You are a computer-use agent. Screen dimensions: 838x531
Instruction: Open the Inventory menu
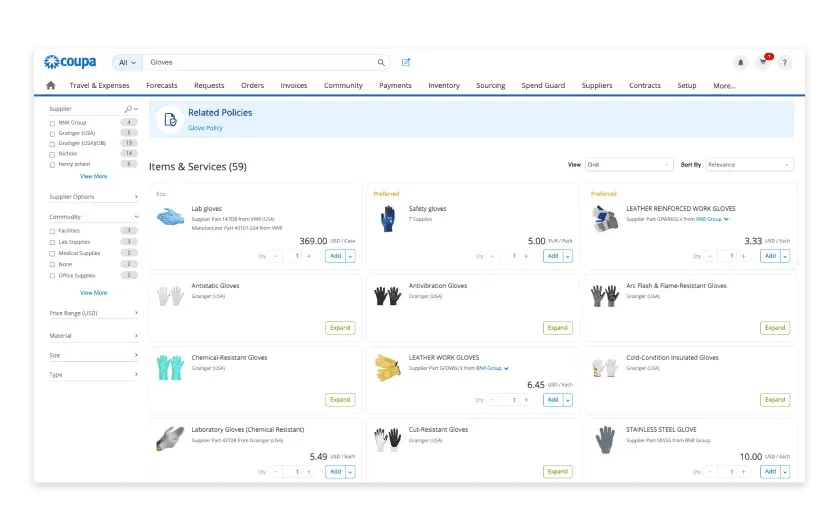[444, 85]
